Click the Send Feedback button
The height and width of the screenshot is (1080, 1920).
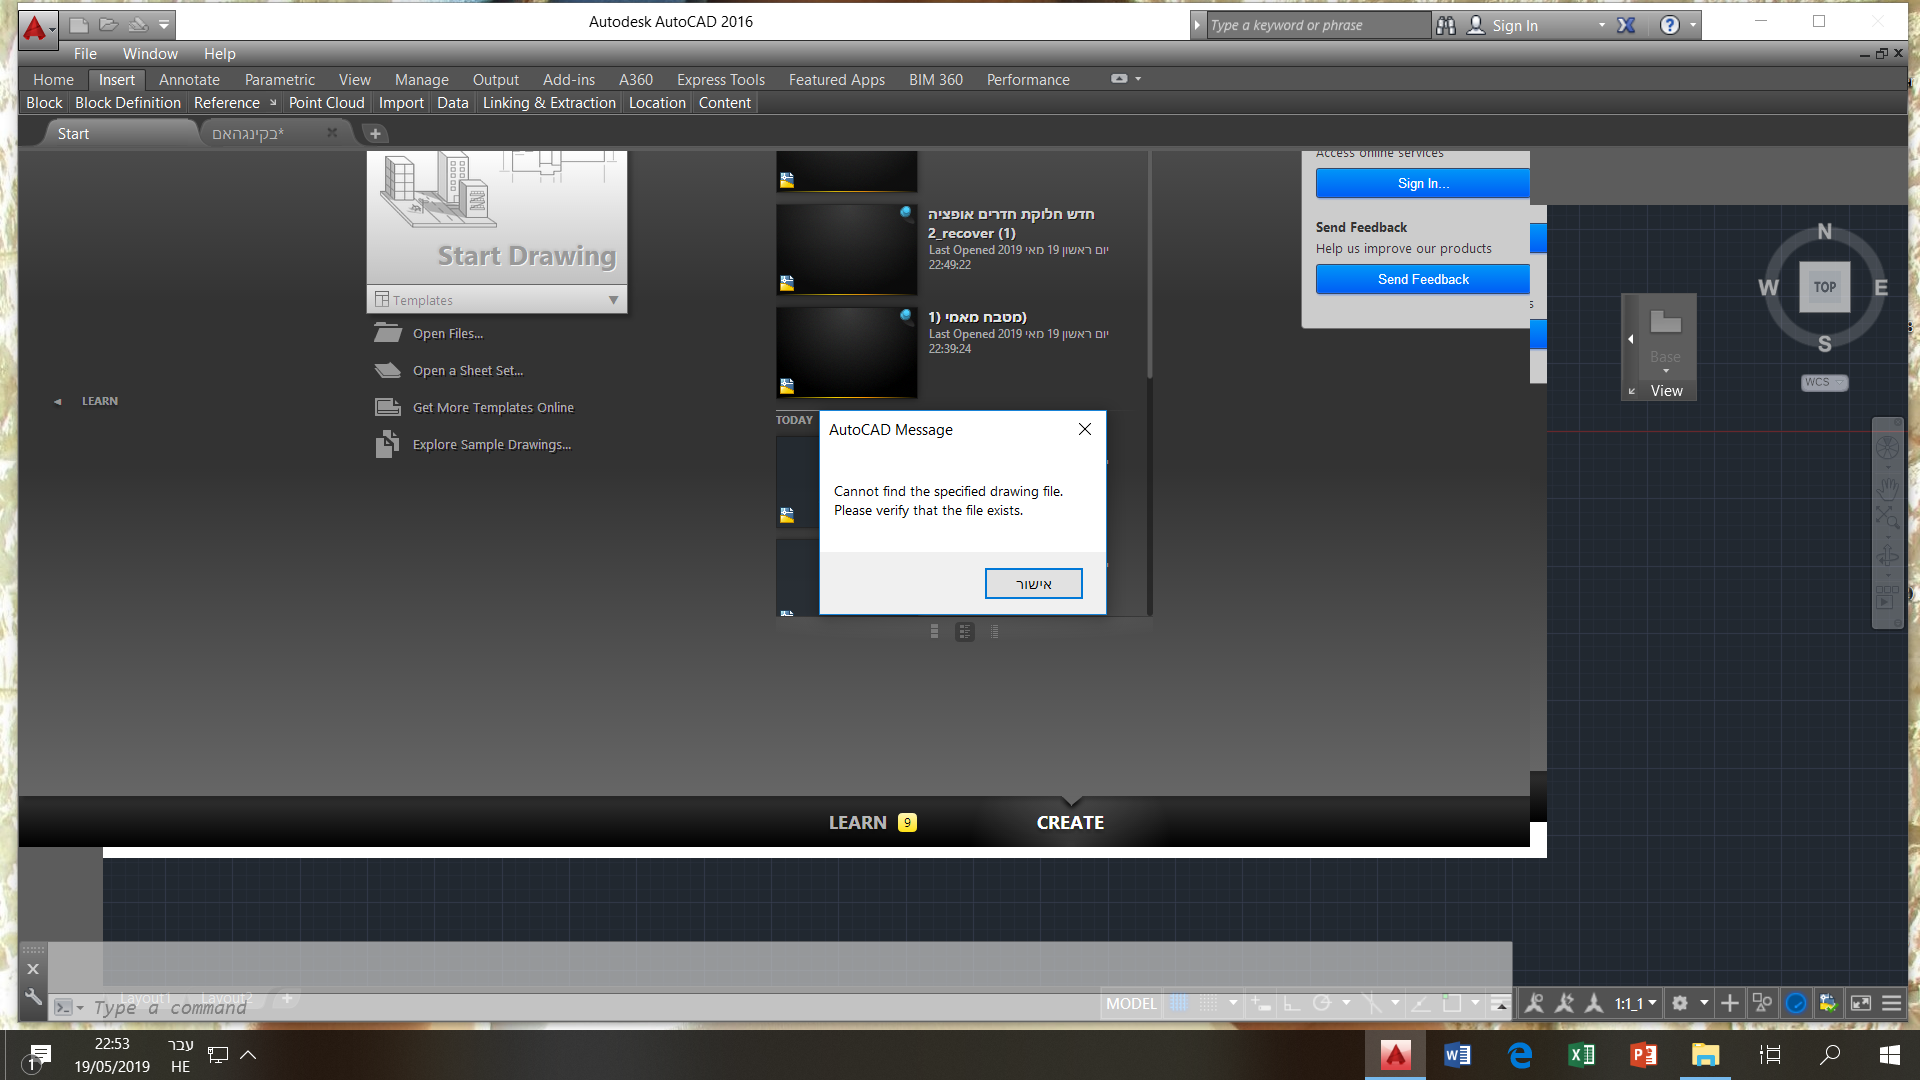(x=1422, y=280)
